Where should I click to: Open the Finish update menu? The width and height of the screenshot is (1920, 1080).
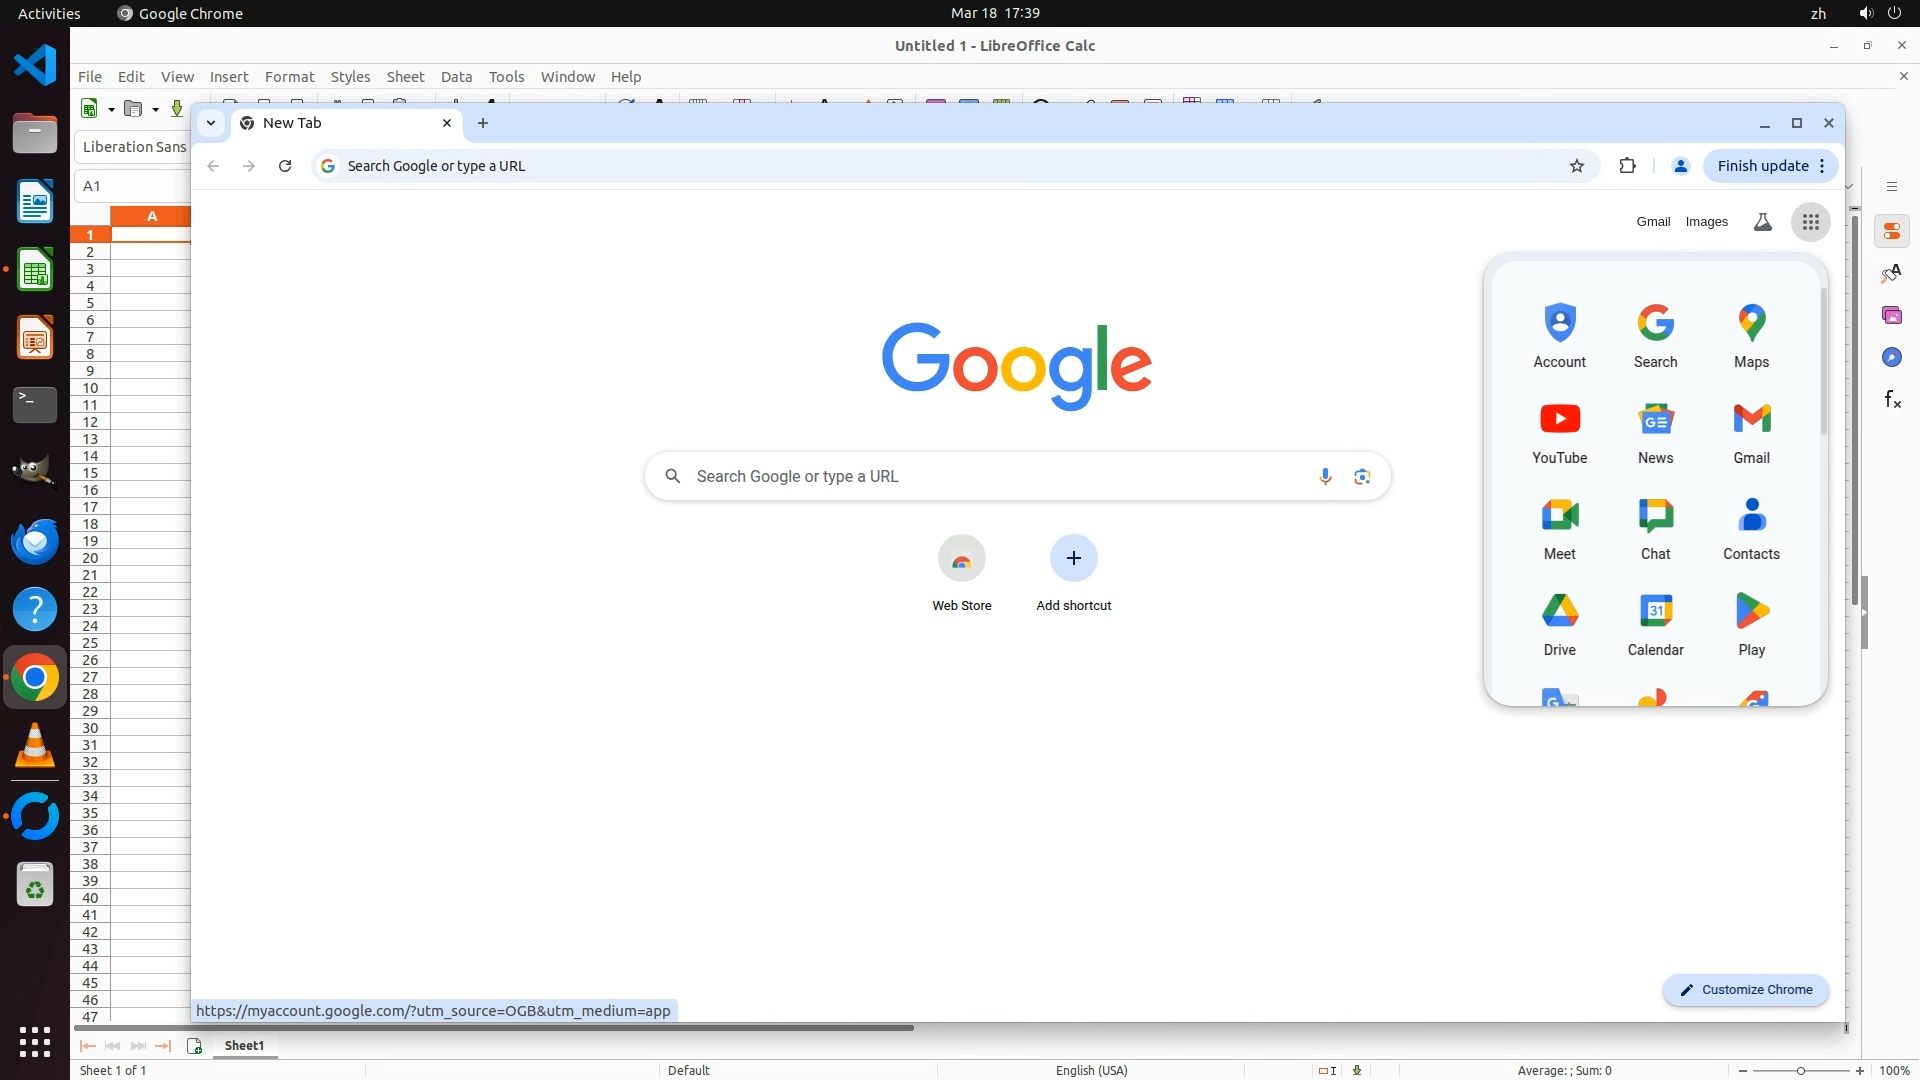(x=1770, y=166)
